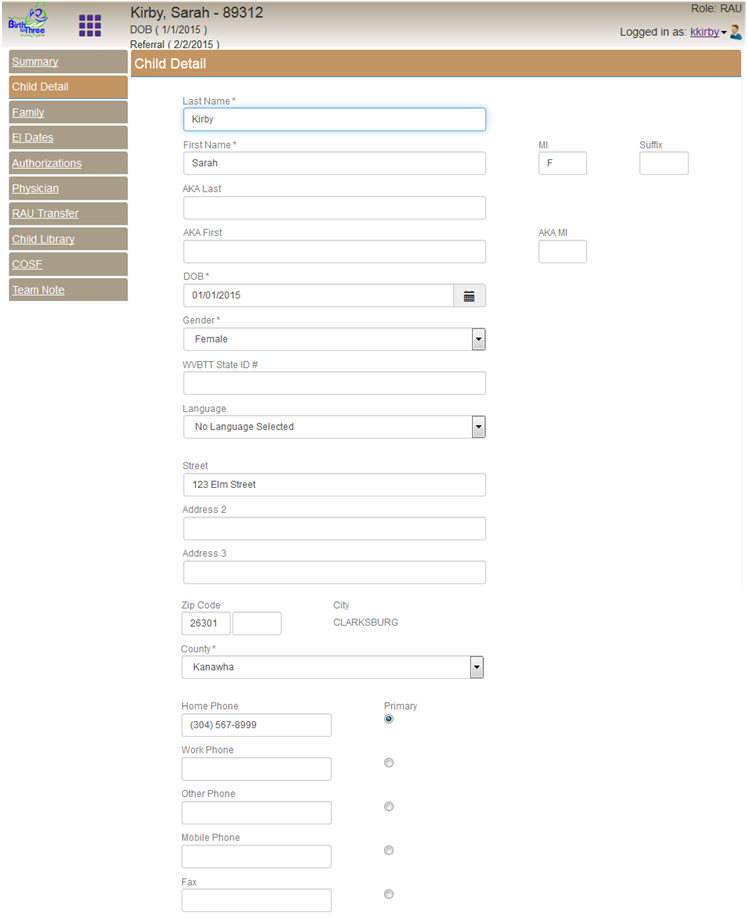Click the Fax field
Screen dimensions: 748x924
[256, 900]
